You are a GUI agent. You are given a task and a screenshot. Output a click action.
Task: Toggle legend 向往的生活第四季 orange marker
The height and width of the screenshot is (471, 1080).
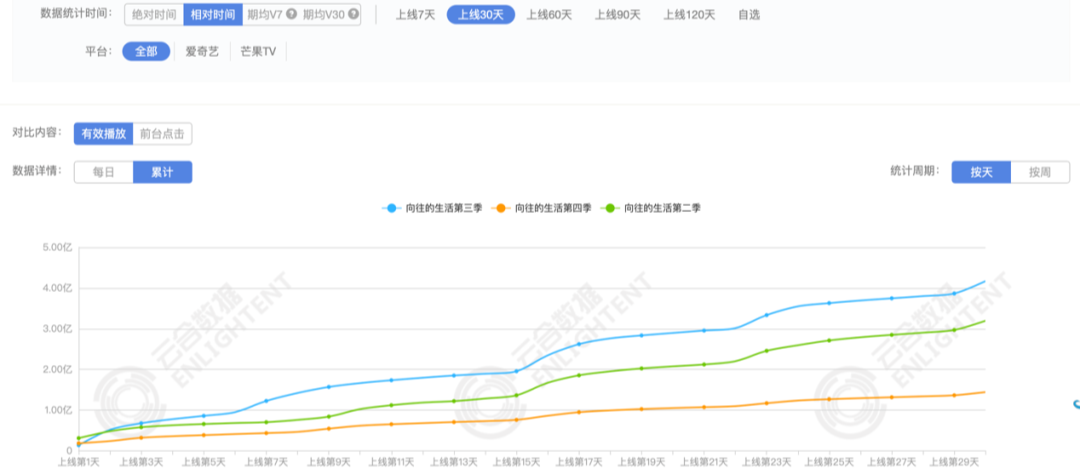point(501,208)
